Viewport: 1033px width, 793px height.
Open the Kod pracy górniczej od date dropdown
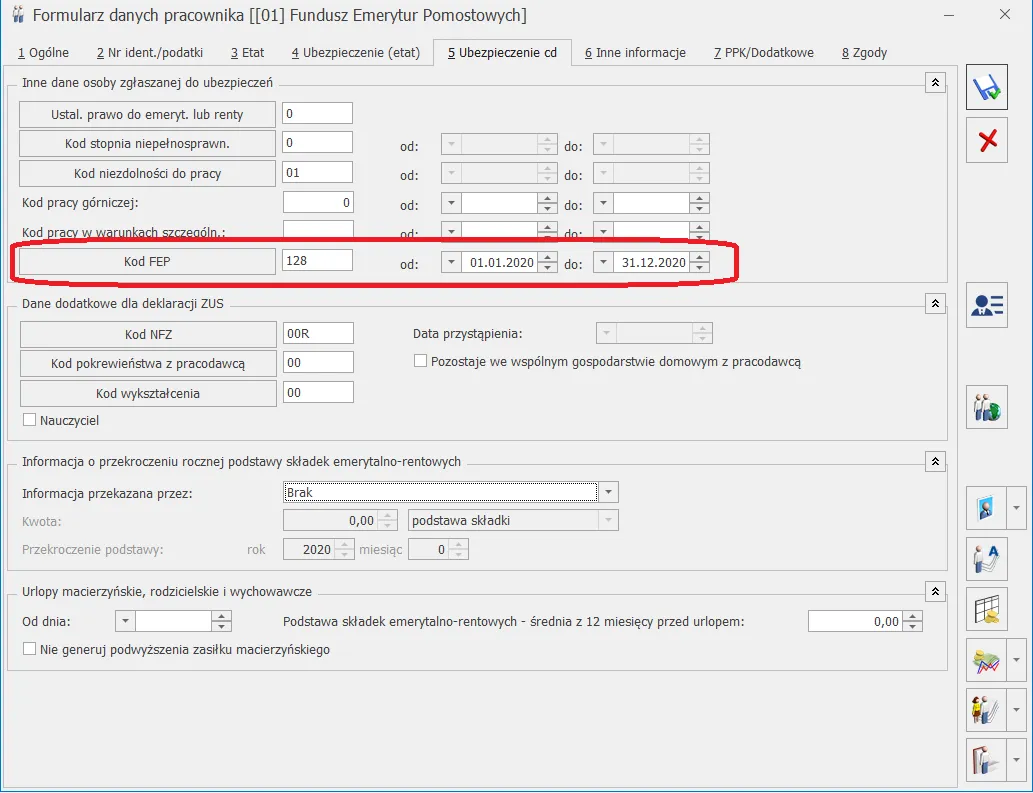point(451,203)
